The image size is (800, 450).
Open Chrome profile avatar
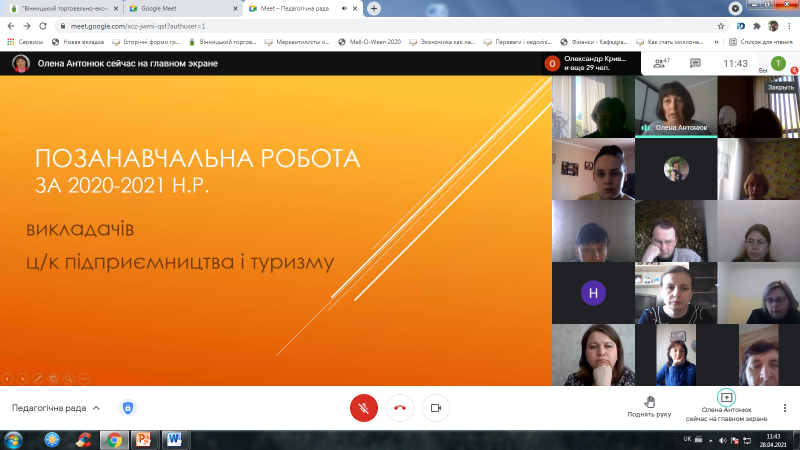[773, 26]
